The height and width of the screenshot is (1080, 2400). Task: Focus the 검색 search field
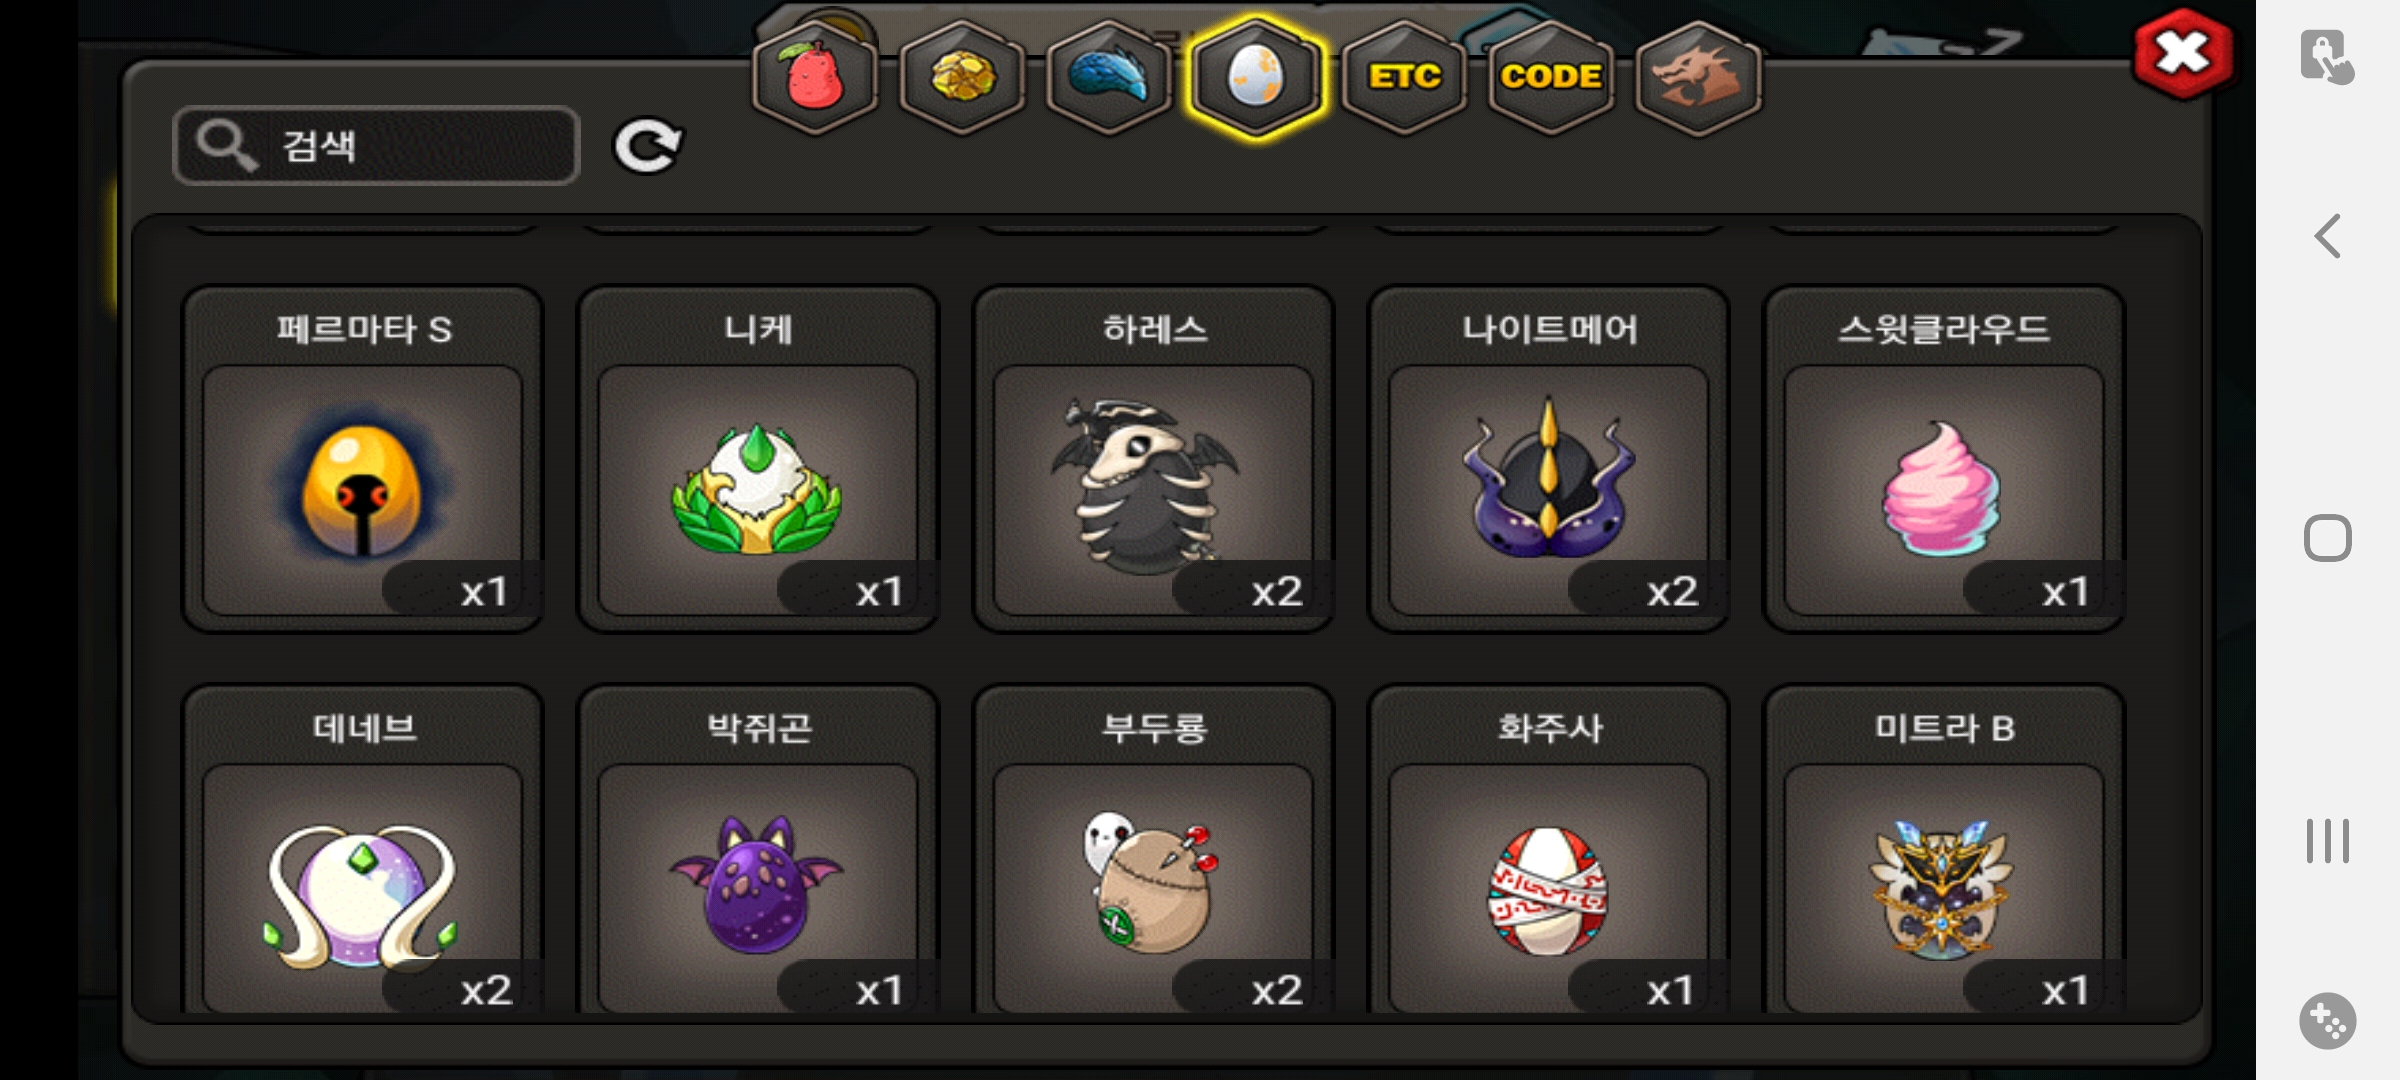[x=376, y=146]
